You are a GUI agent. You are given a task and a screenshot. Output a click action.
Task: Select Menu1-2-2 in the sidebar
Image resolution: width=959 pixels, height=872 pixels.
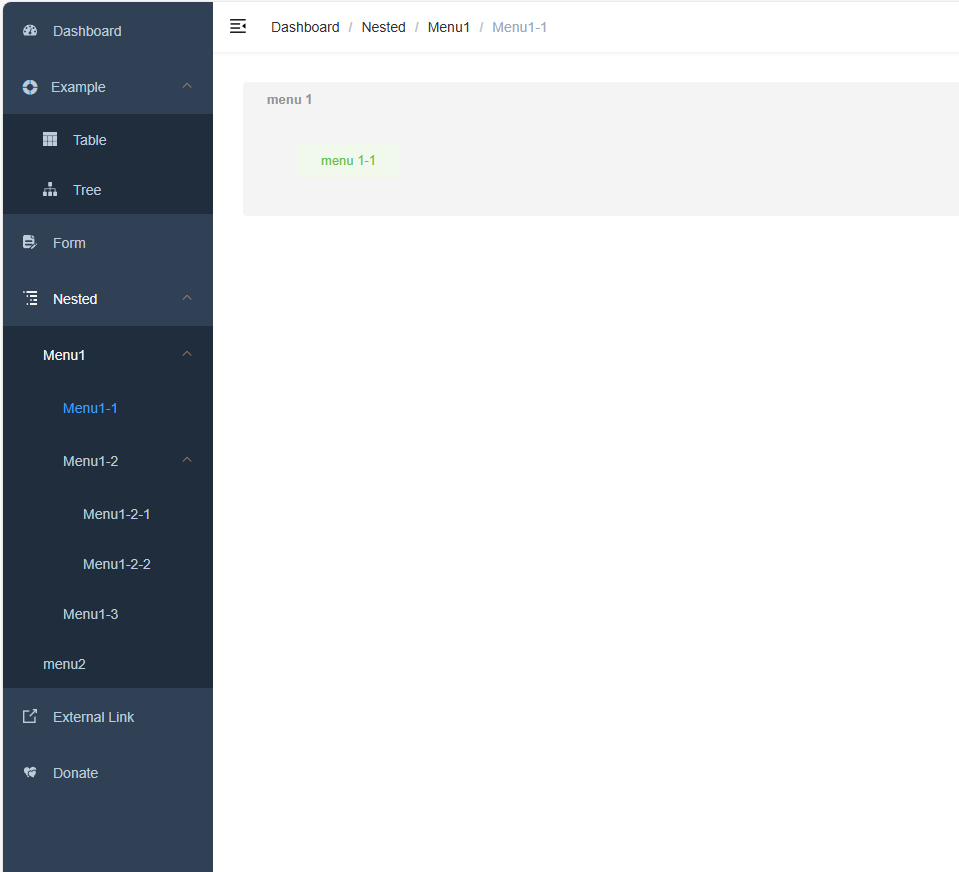116,564
